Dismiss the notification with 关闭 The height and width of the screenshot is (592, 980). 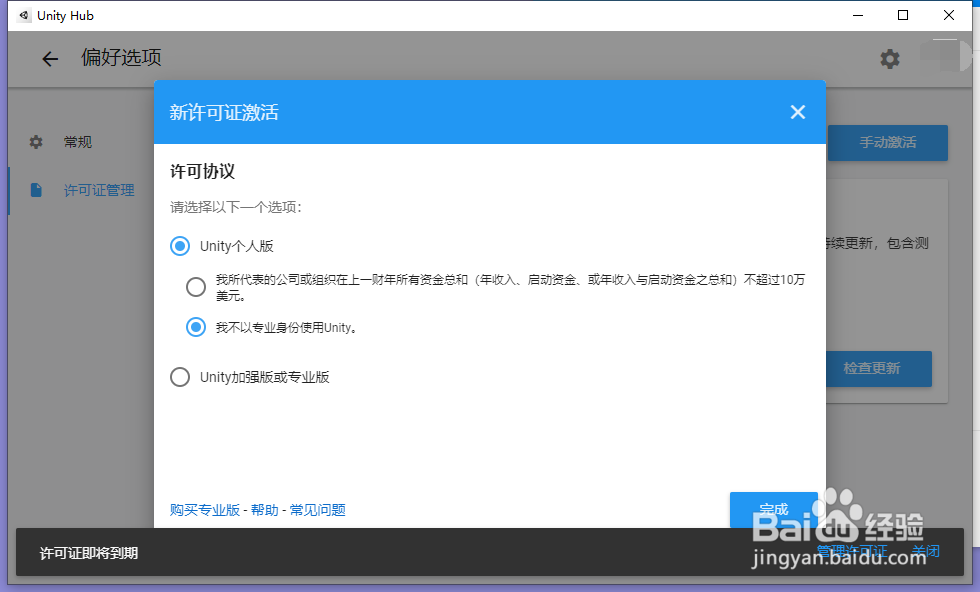(x=926, y=551)
